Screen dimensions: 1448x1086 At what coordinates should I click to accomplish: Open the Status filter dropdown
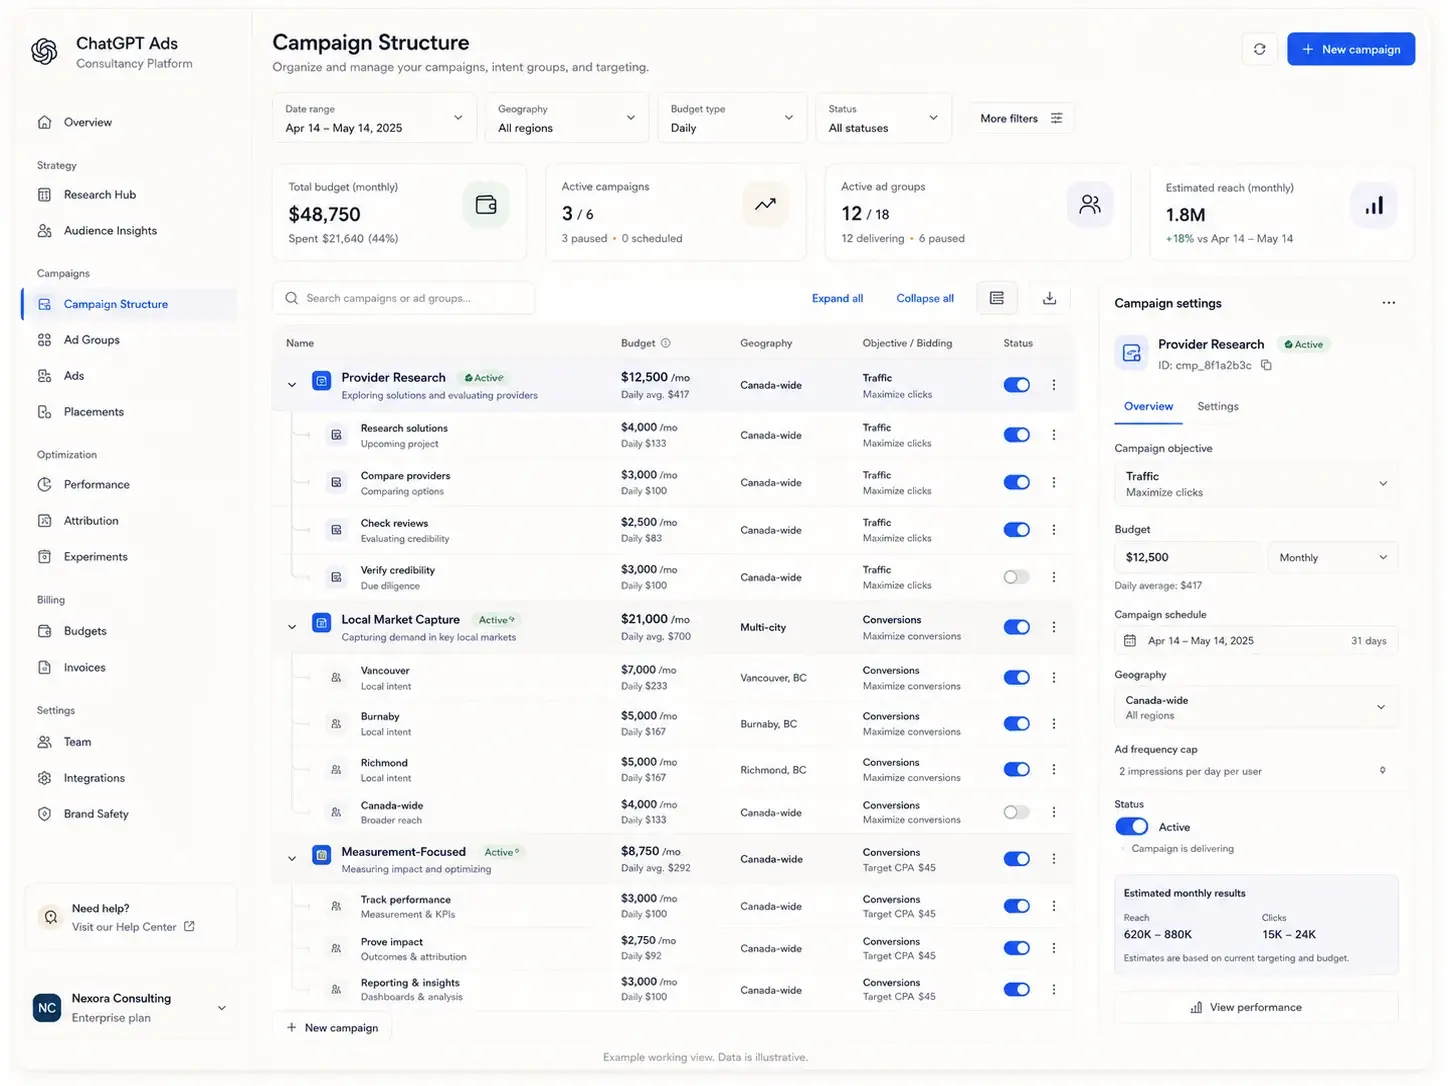coord(883,118)
